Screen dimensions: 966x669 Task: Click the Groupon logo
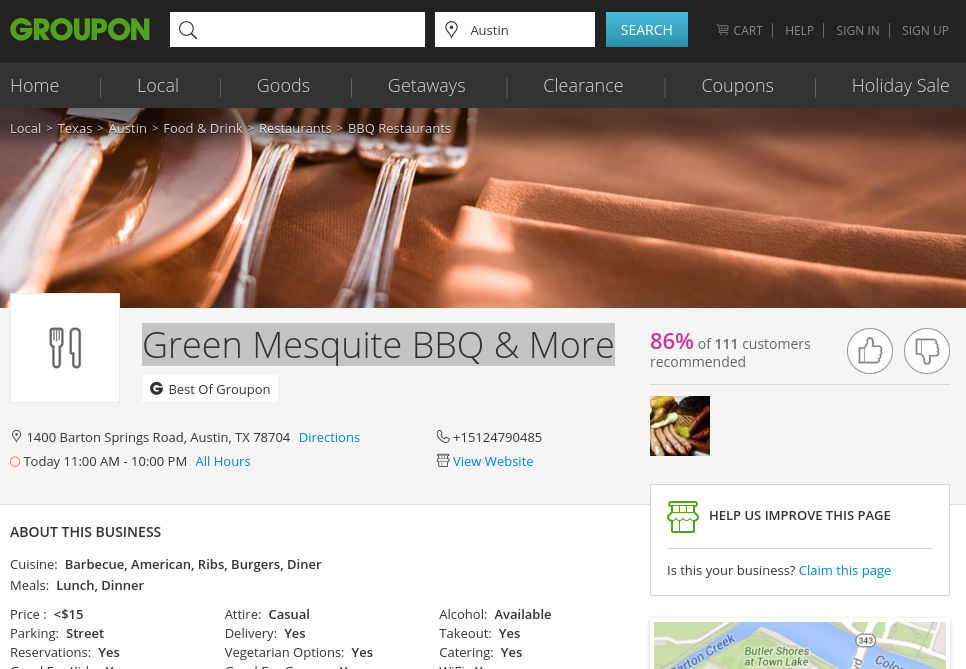click(x=80, y=30)
